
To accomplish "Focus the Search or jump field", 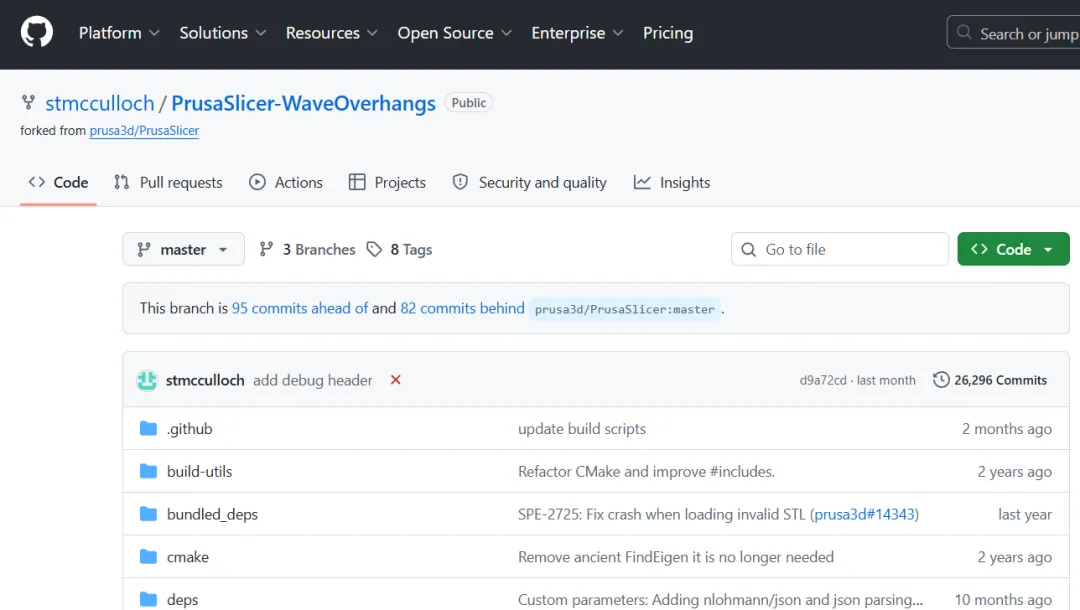I will pyautogui.click(x=1013, y=33).
